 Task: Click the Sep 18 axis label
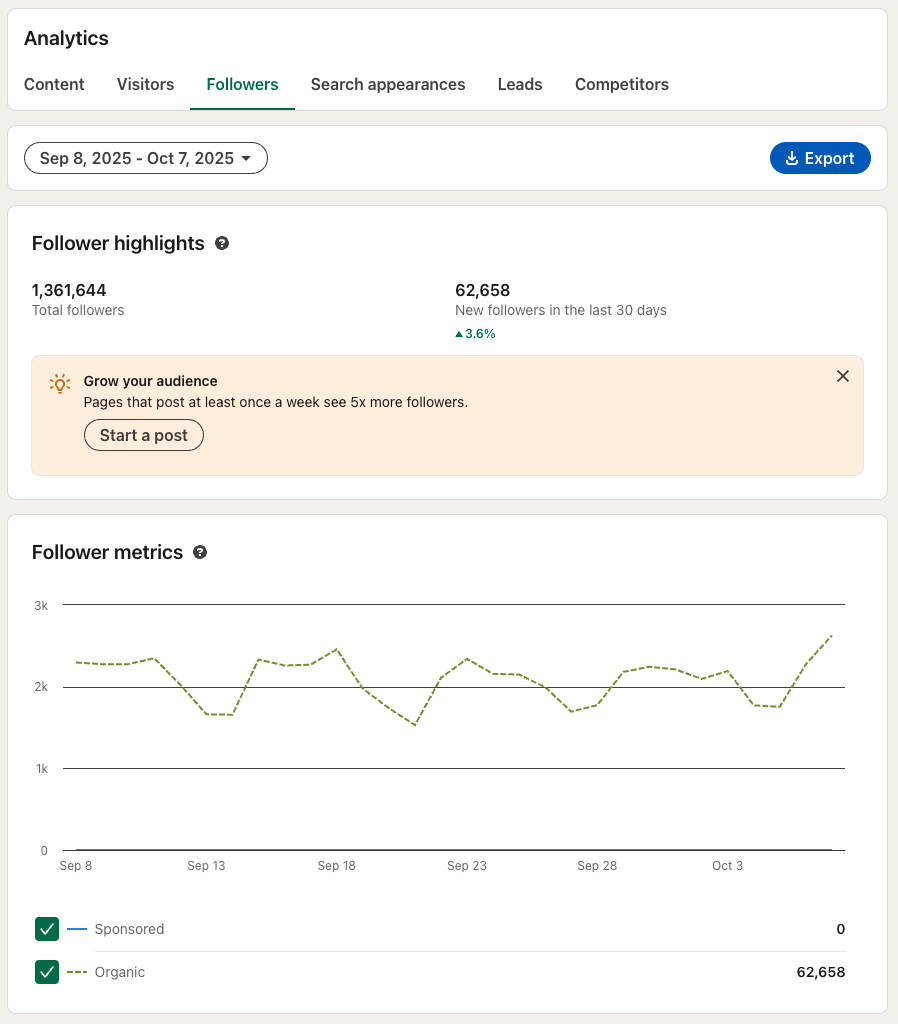[336, 866]
